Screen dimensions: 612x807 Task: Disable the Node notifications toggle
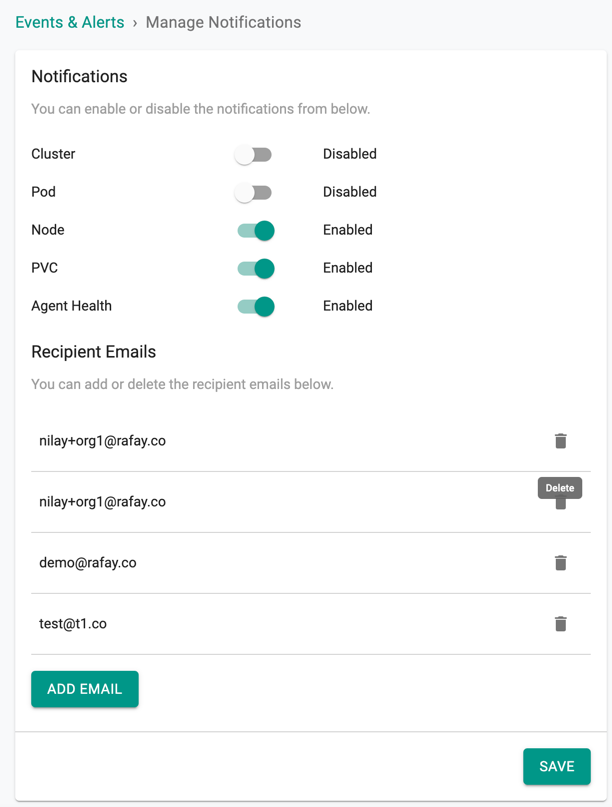click(x=256, y=231)
